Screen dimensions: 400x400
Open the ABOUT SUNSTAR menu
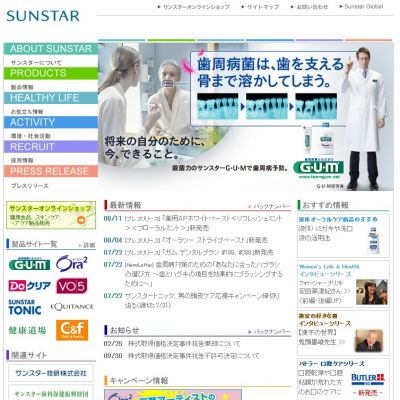coord(51,49)
